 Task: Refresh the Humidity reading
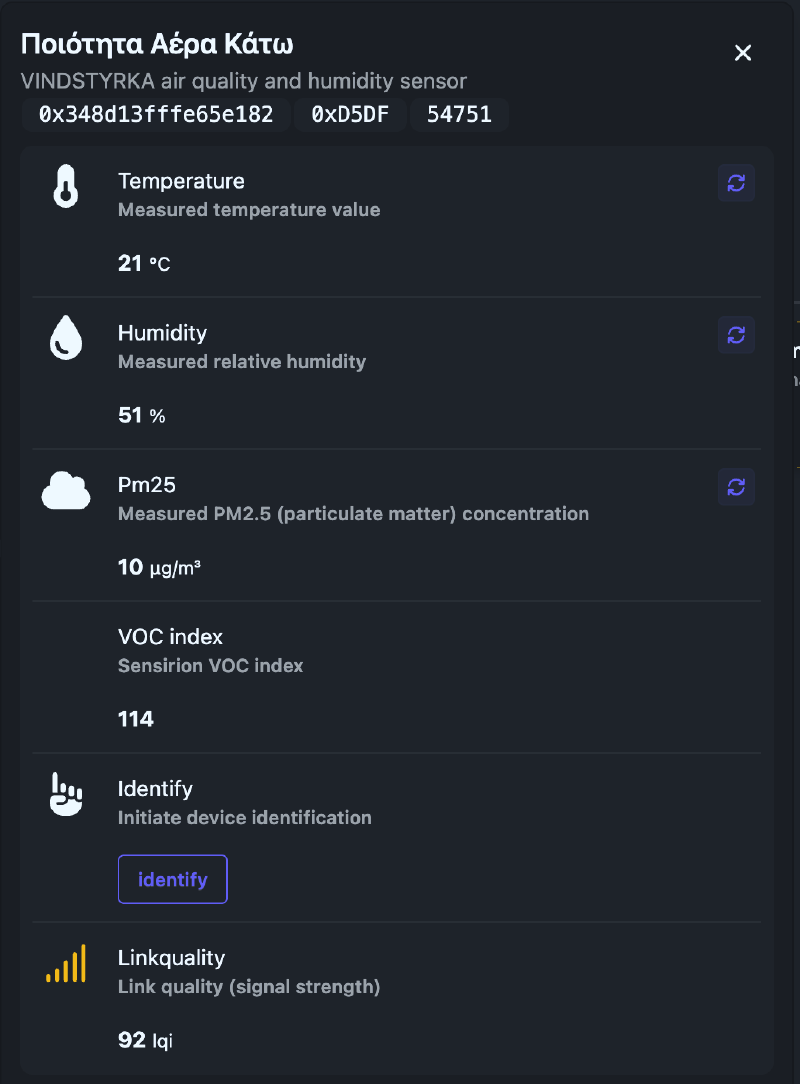click(736, 335)
